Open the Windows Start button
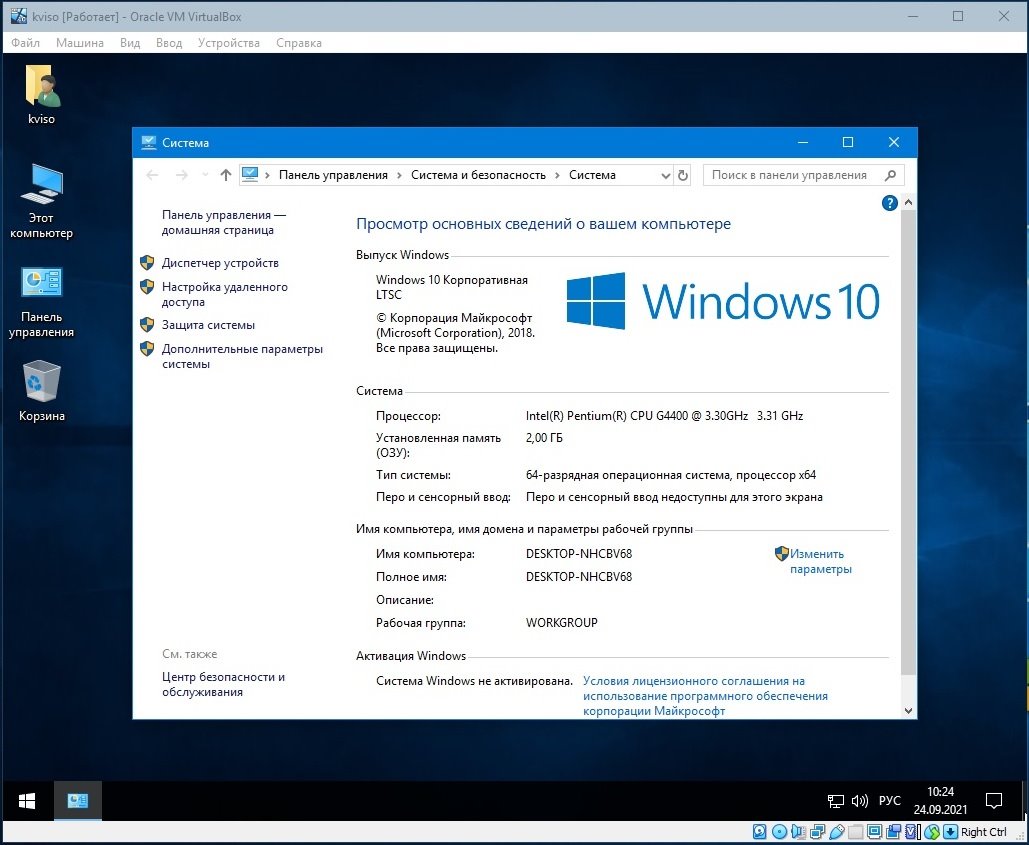Viewport: 1029px width, 845px height. point(27,800)
